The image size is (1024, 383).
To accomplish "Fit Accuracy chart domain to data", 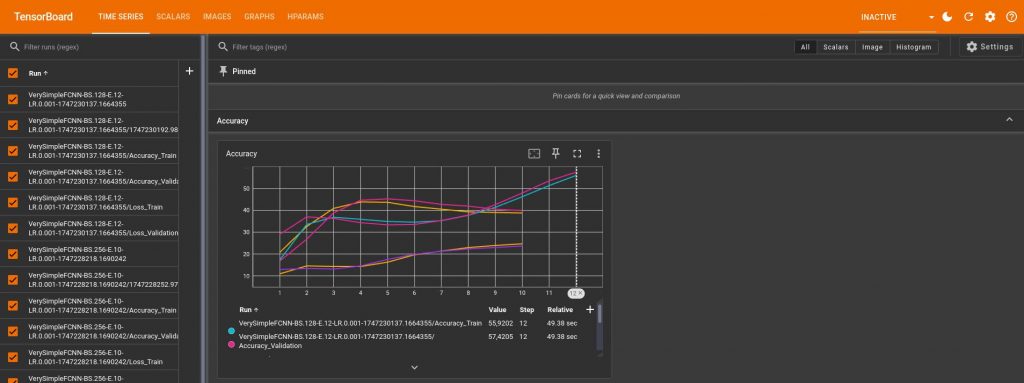I will coord(534,154).
